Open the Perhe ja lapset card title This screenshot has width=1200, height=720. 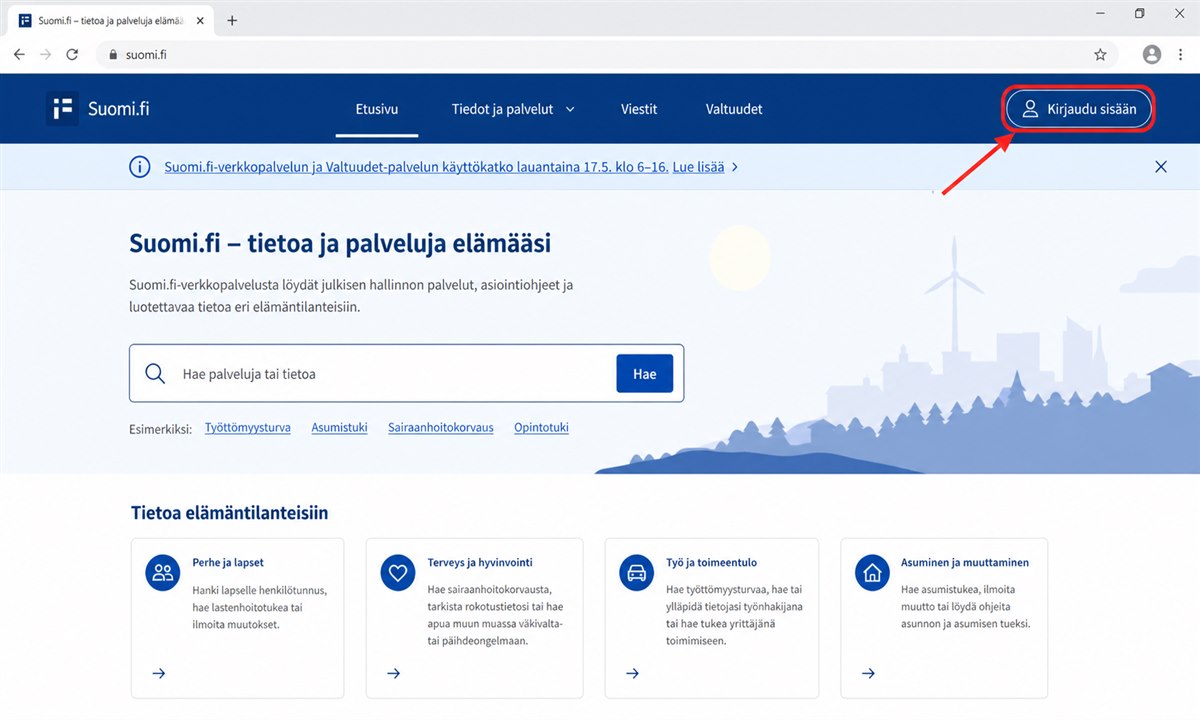(228, 562)
